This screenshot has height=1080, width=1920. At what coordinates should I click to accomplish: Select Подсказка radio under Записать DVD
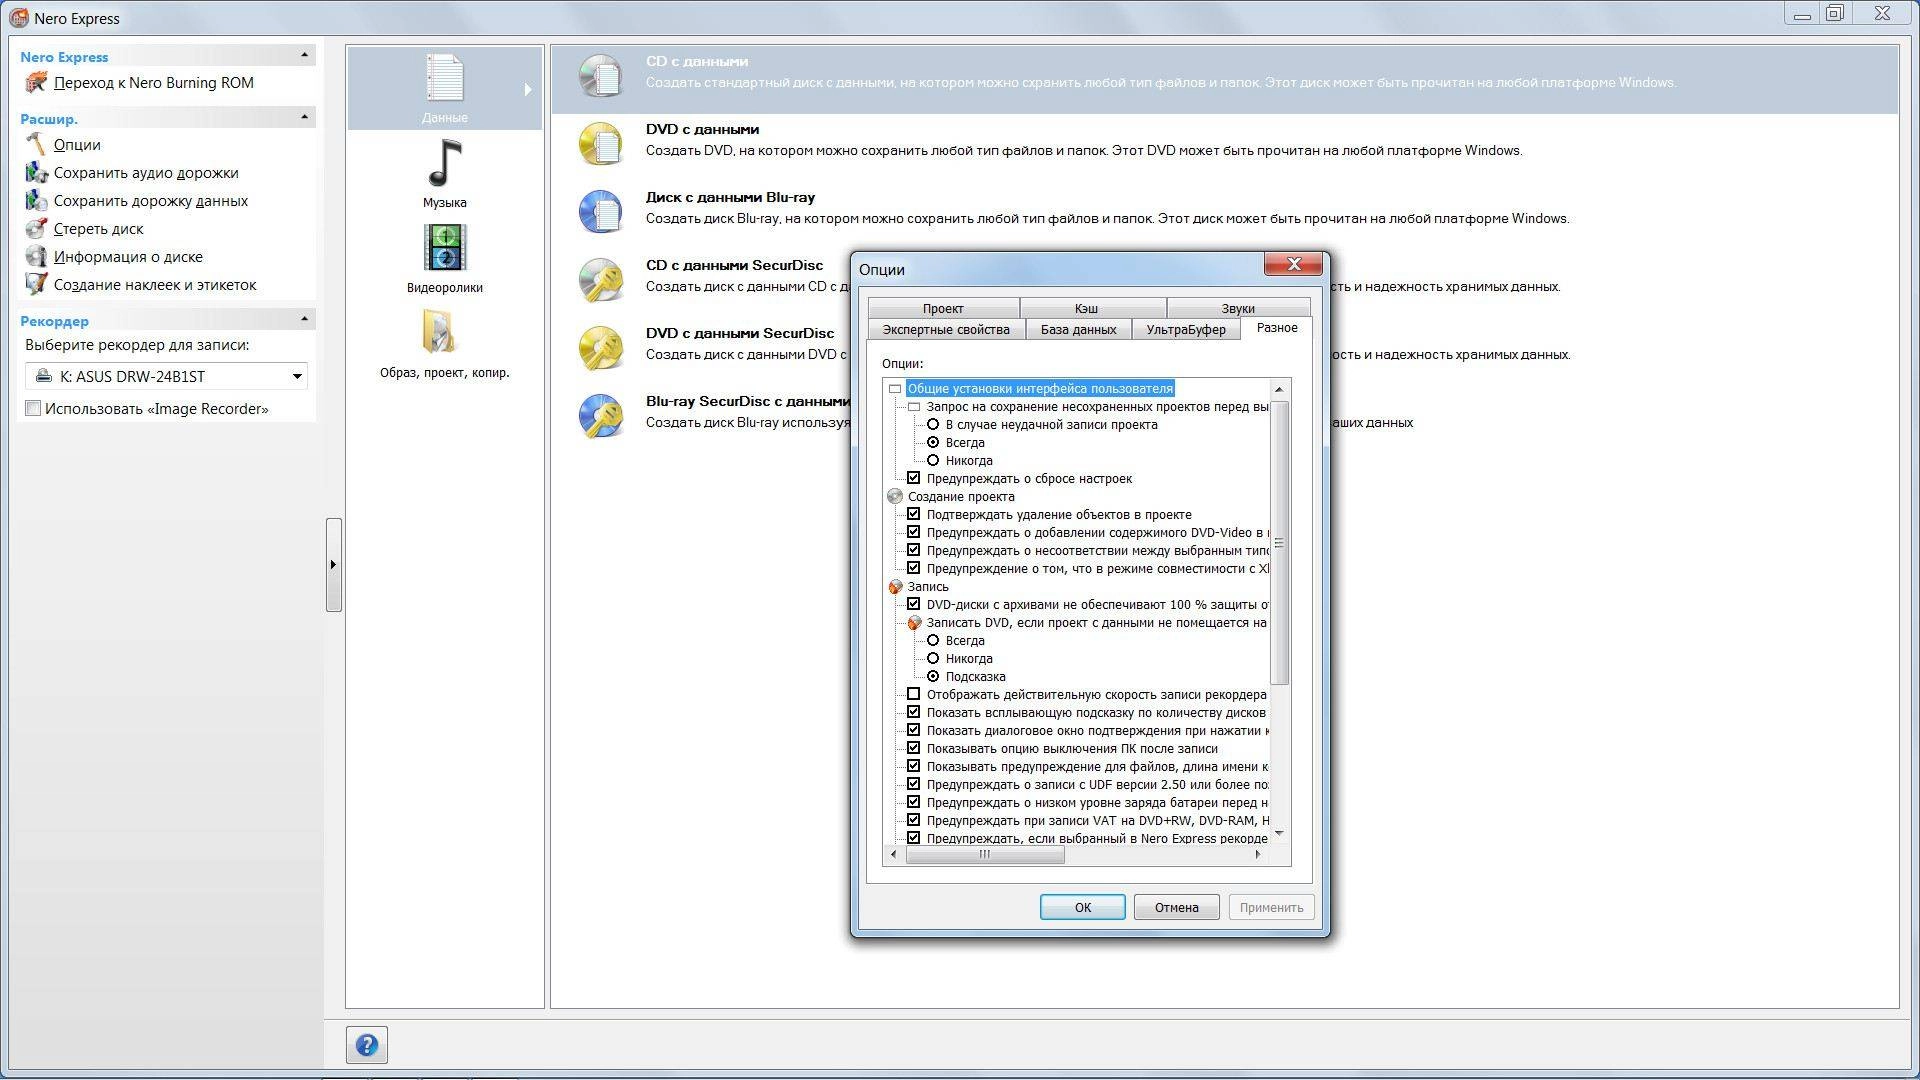(x=933, y=677)
